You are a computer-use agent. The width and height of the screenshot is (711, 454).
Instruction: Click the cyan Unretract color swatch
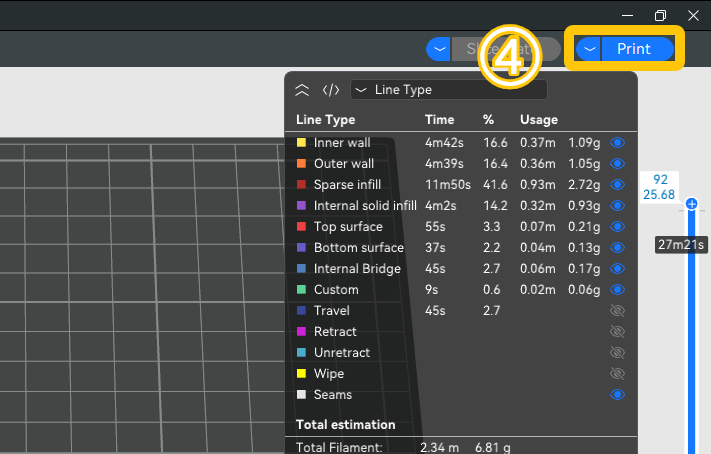click(x=301, y=352)
